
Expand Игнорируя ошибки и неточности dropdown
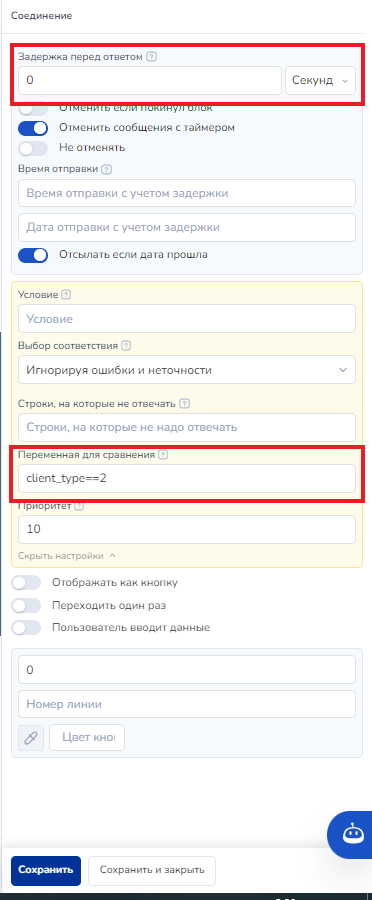tap(187, 370)
